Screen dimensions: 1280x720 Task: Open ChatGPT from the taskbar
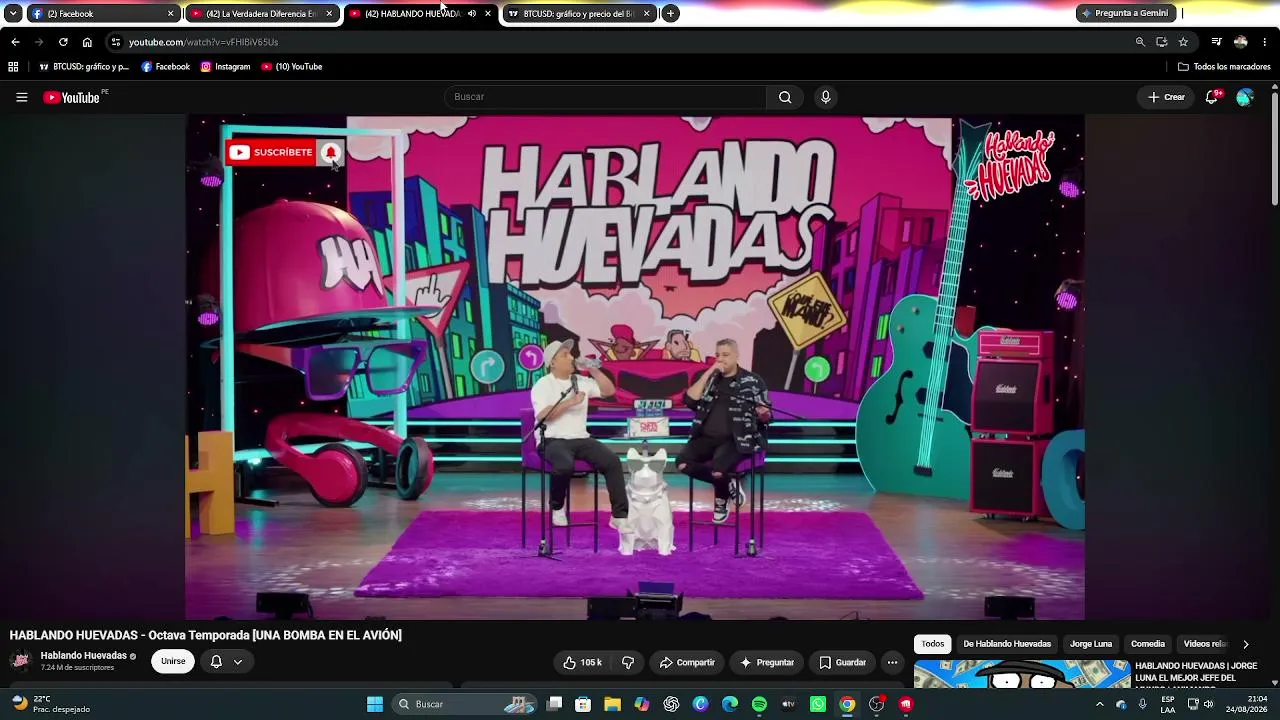671,704
